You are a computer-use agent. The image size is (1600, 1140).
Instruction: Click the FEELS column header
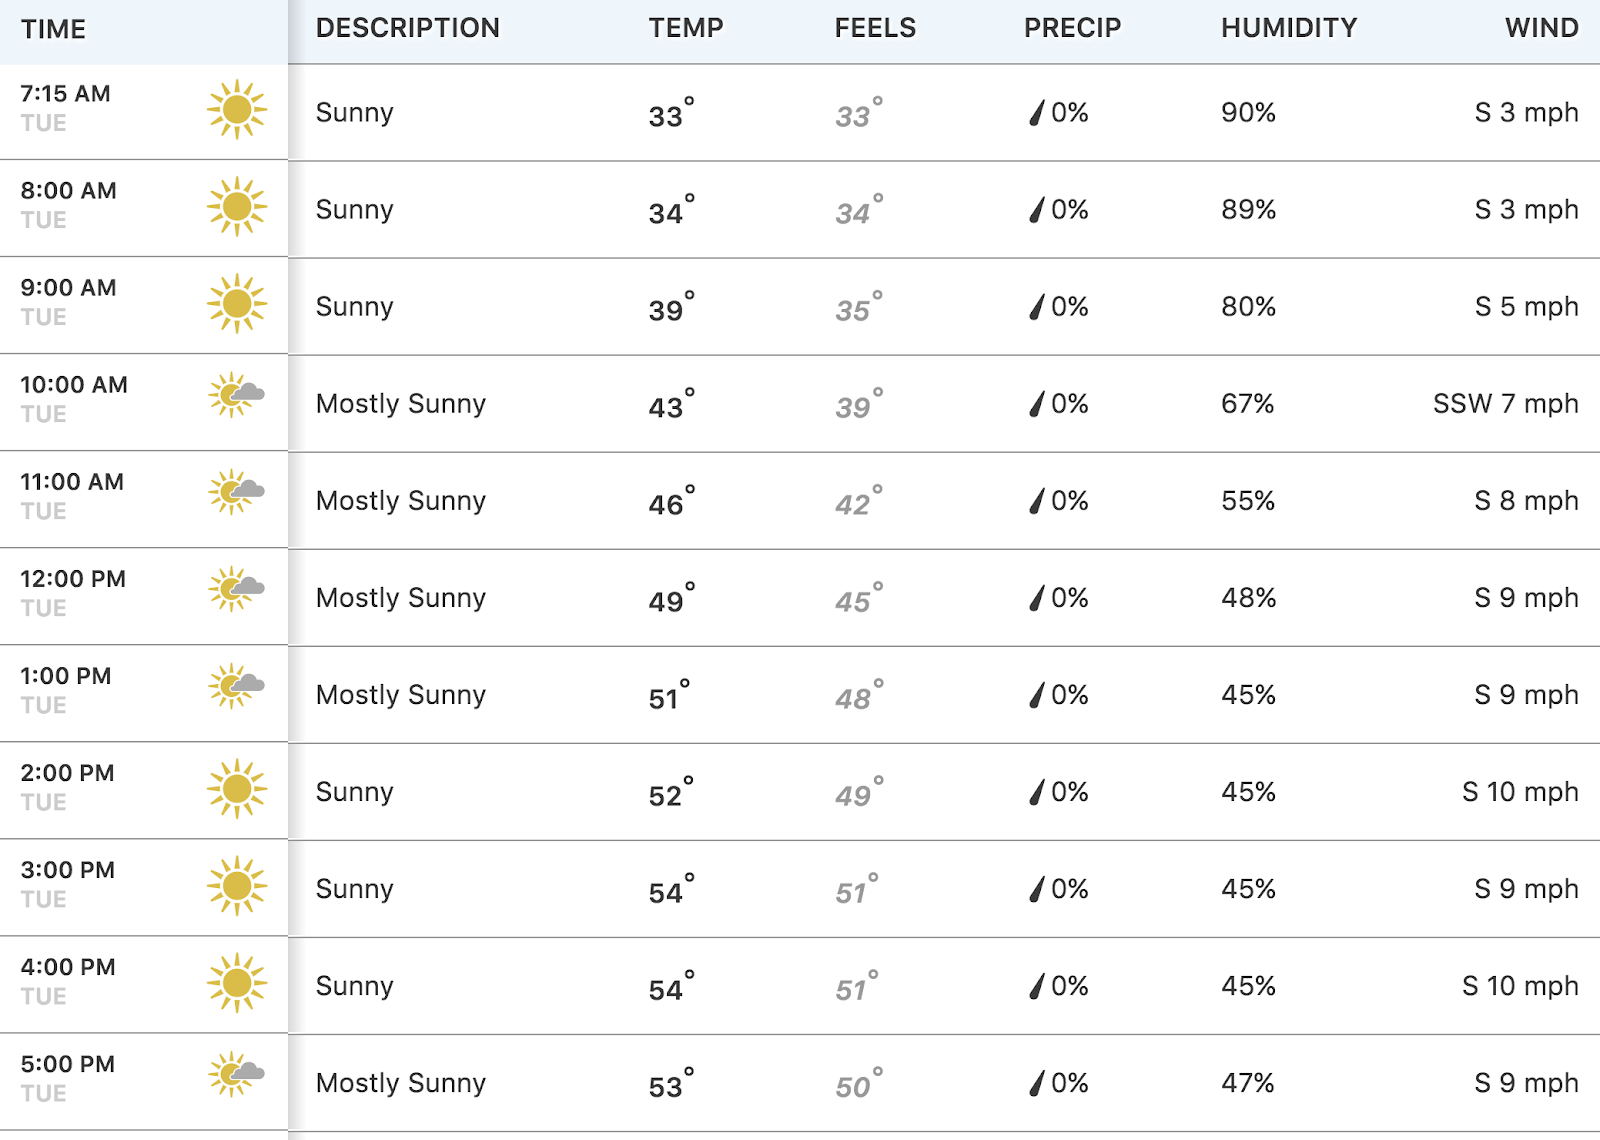(x=875, y=28)
